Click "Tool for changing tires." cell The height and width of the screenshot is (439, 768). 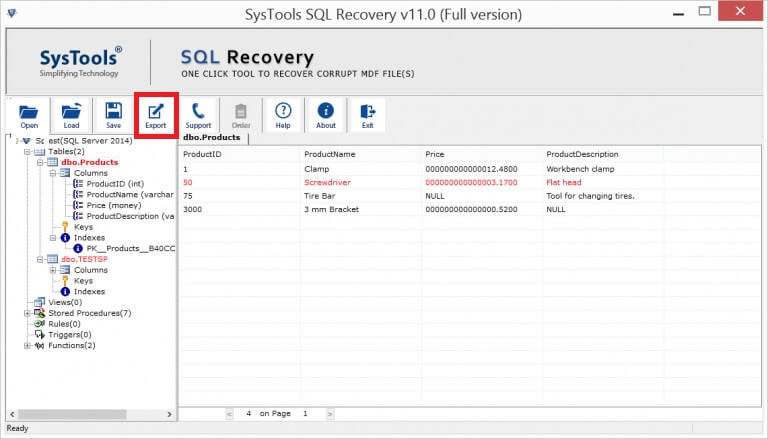click(x=590, y=196)
